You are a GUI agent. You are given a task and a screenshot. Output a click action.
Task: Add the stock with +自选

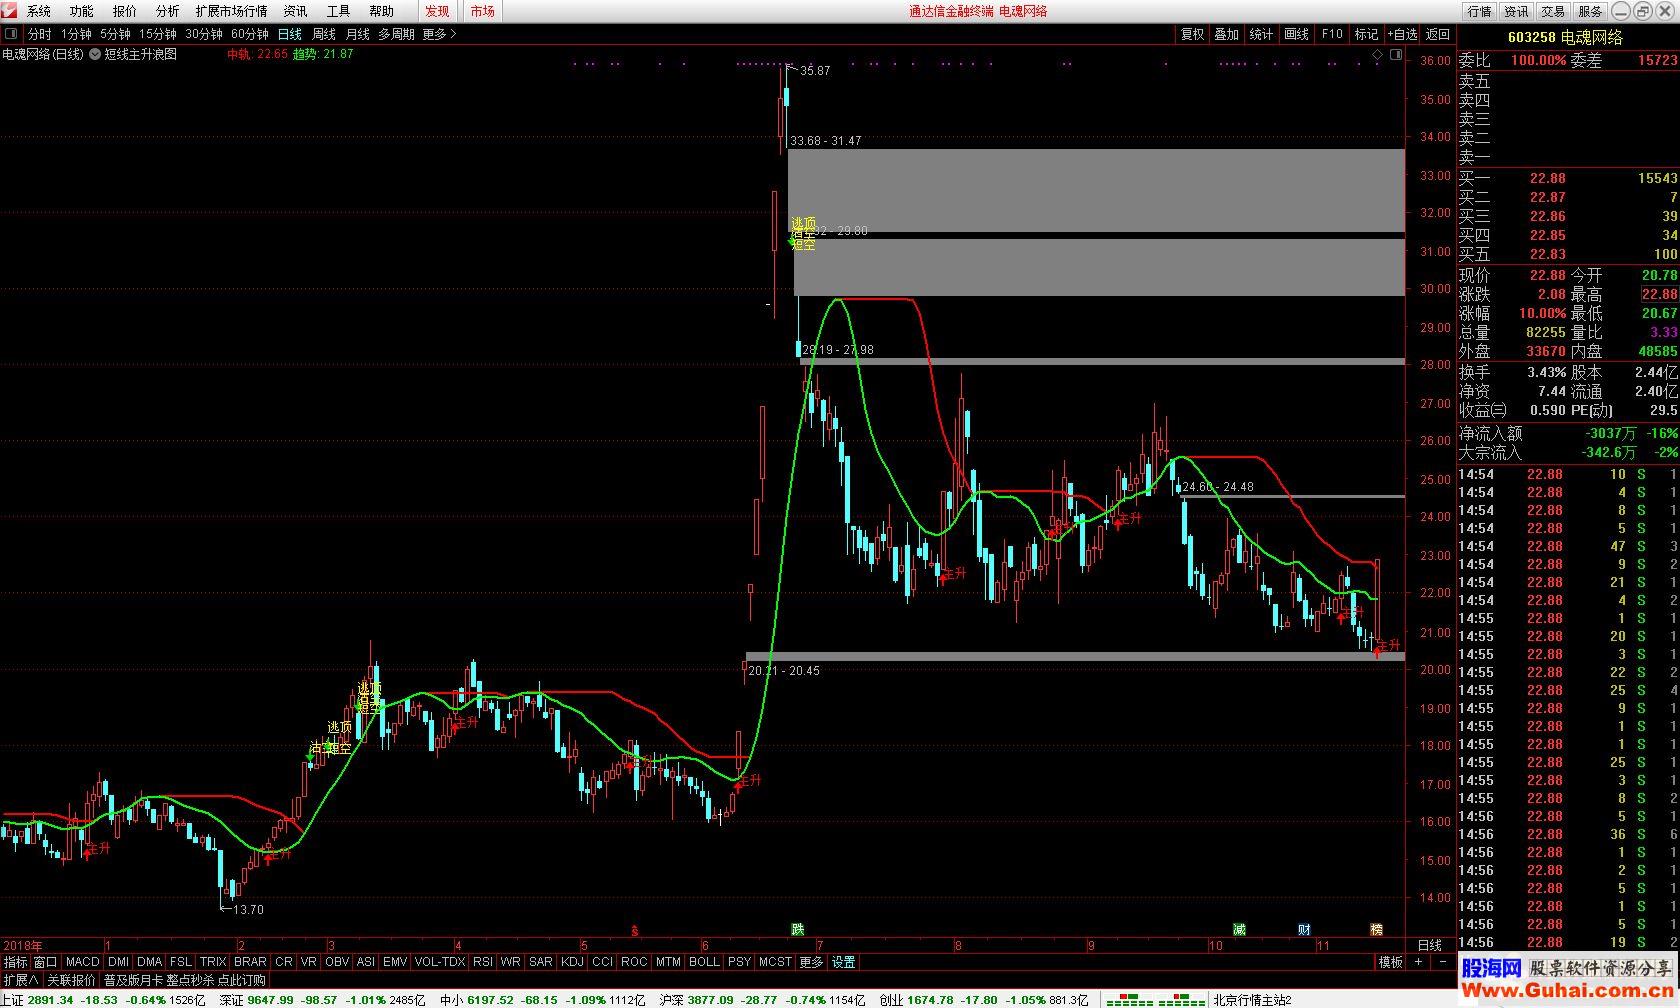pos(1402,34)
